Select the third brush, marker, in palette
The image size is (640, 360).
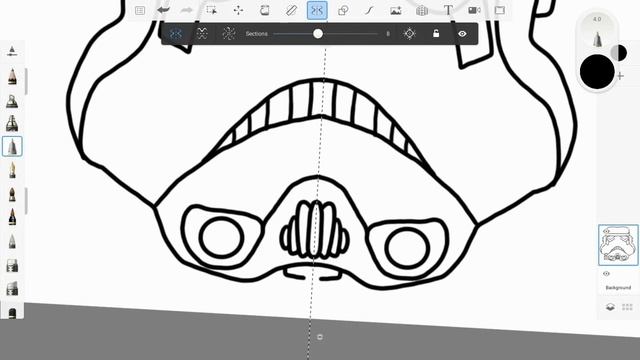[12, 123]
